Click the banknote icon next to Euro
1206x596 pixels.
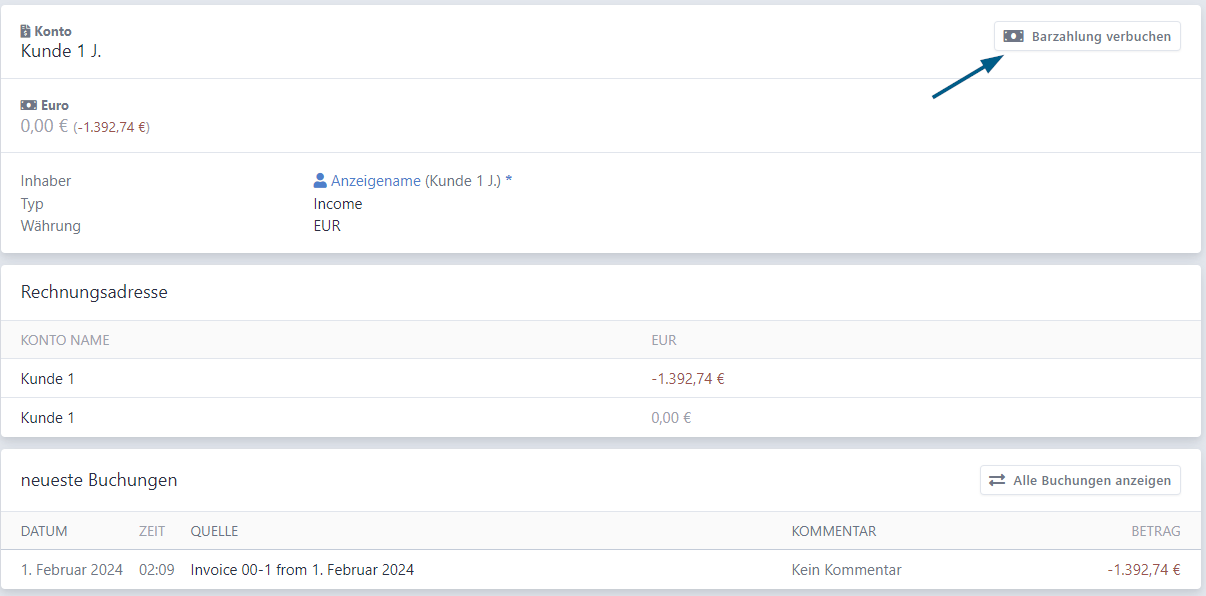29,105
